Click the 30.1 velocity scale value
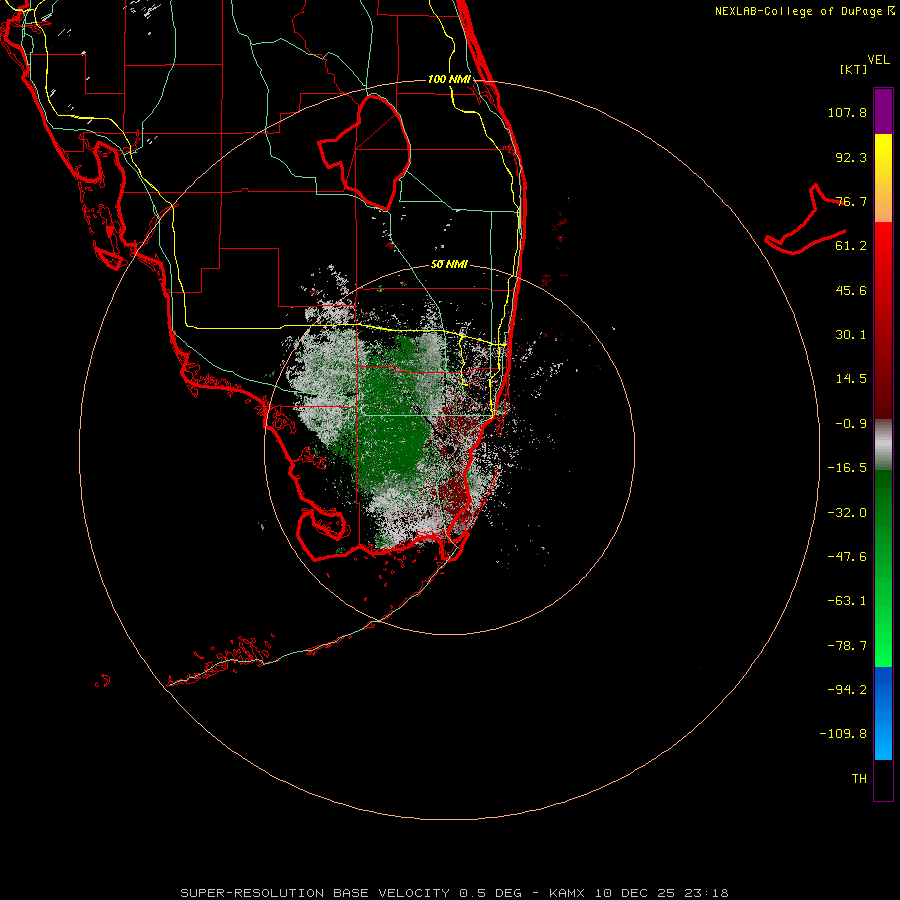This screenshot has height=900, width=900. (851, 335)
